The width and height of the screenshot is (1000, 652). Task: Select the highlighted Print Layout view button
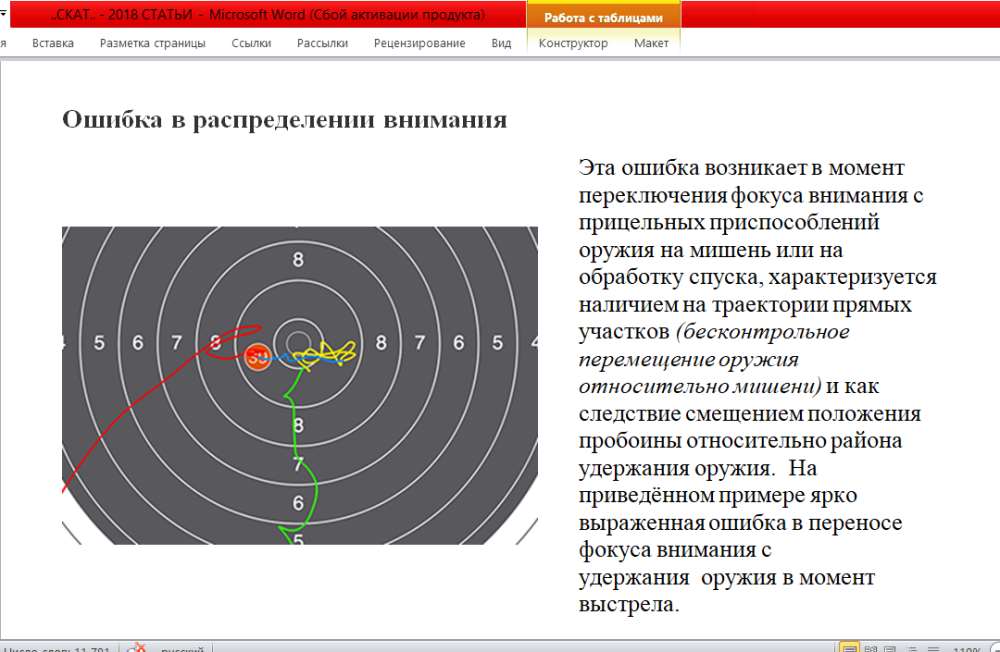(849, 648)
